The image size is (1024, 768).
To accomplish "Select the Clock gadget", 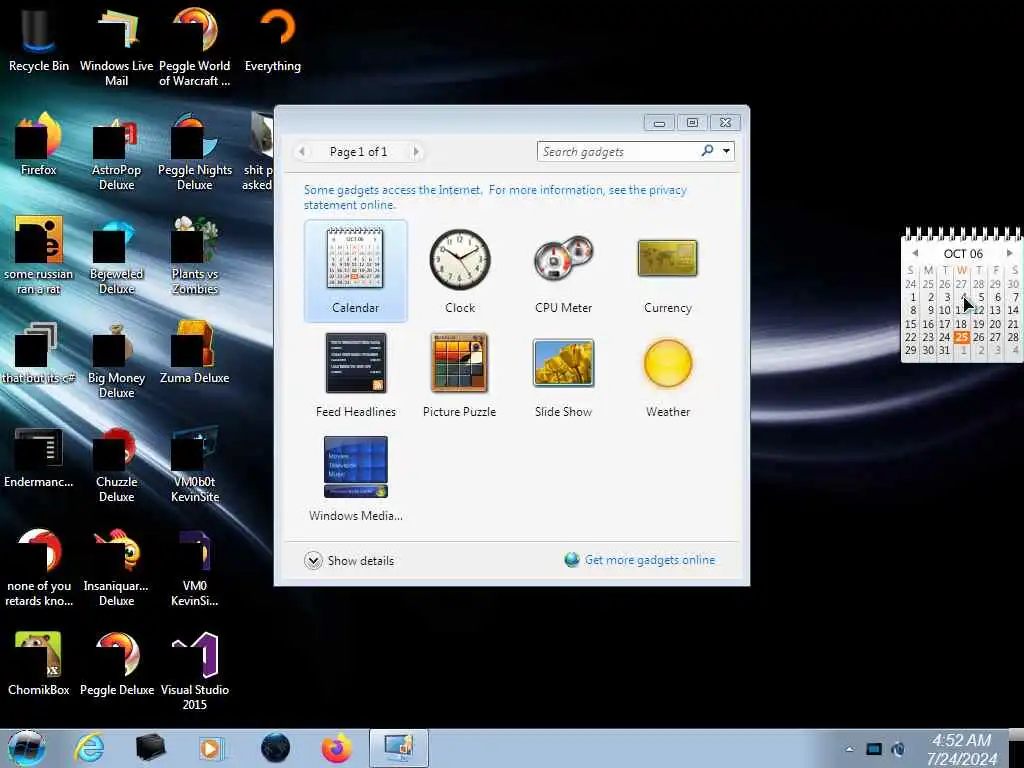I will pos(460,271).
